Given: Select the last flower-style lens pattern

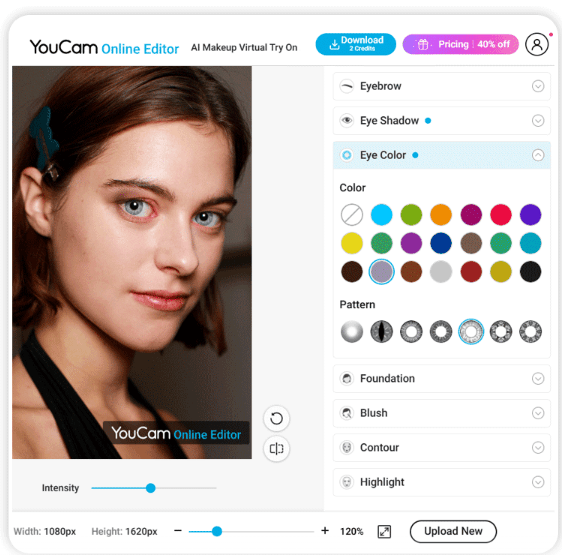Looking at the screenshot, I should [530, 331].
